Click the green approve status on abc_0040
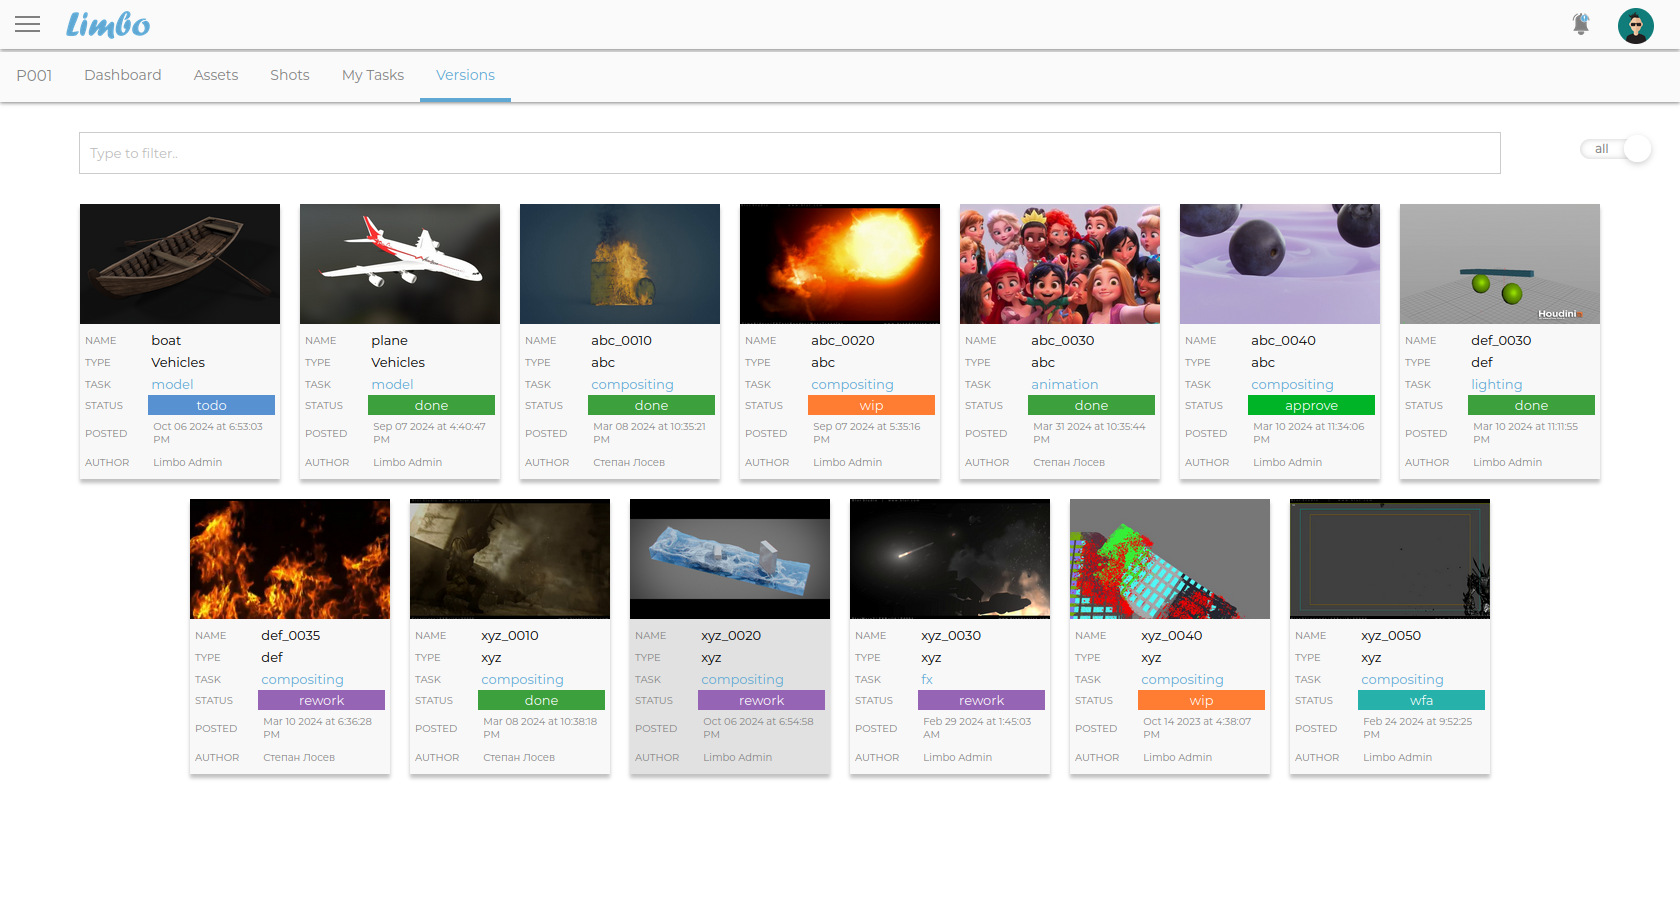This screenshot has height=898, width=1680. [x=1311, y=405]
